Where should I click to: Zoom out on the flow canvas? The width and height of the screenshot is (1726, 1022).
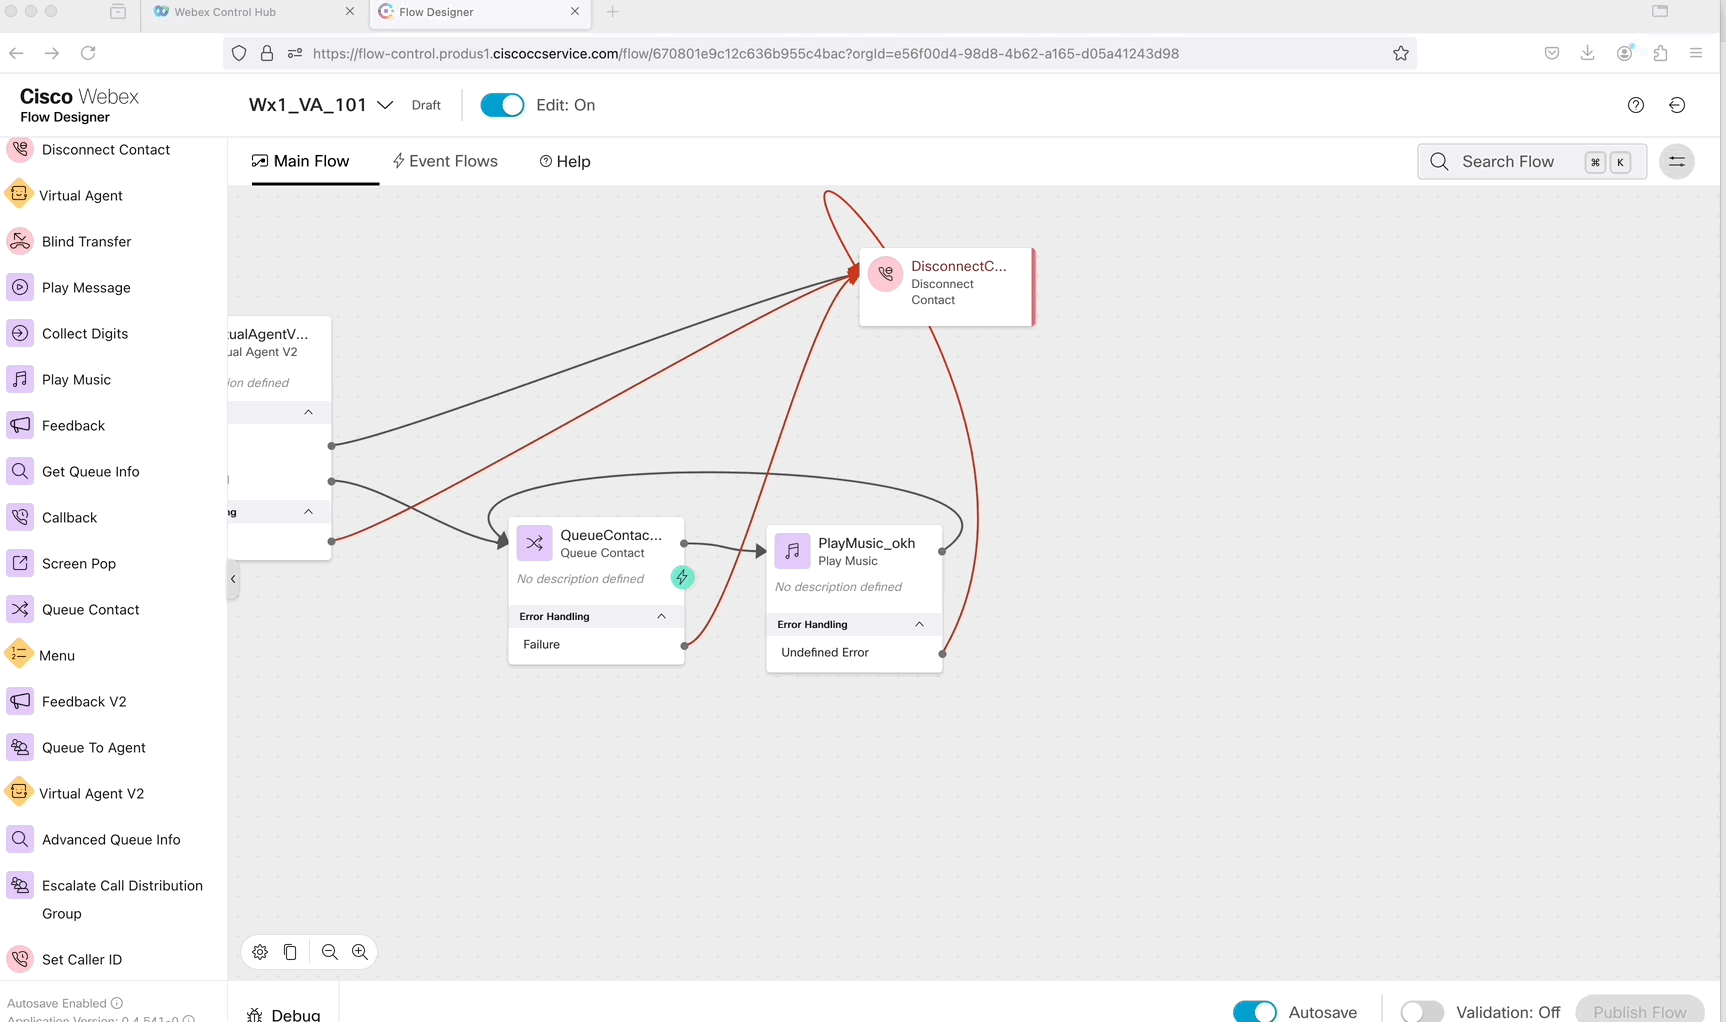[330, 952]
